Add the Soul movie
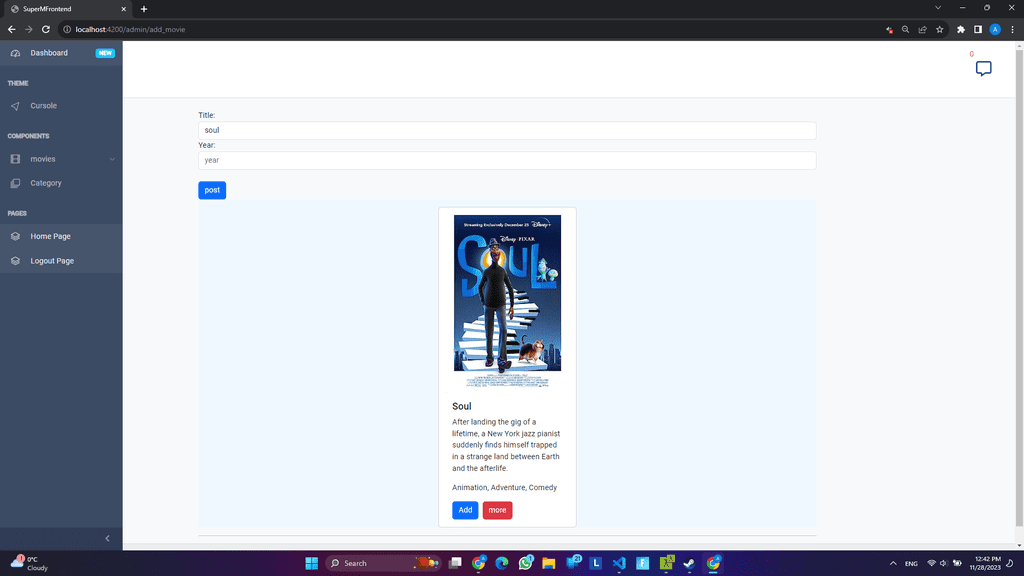 (x=465, y=510)
